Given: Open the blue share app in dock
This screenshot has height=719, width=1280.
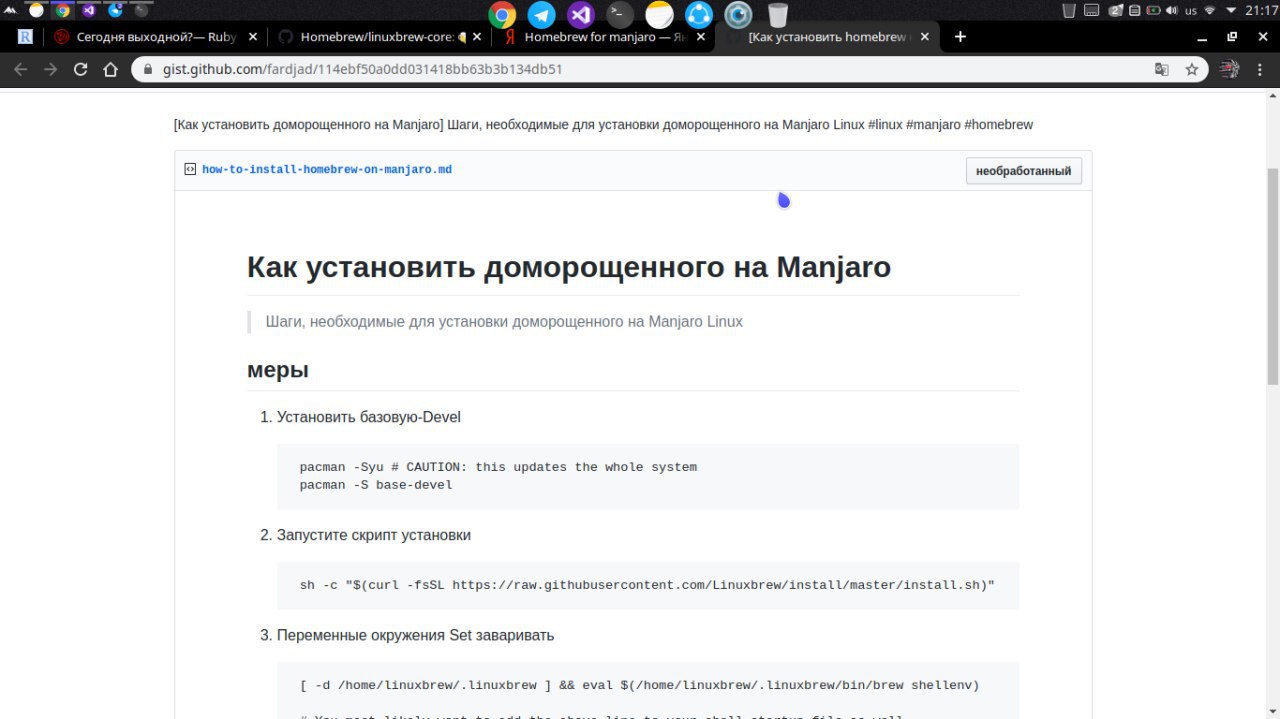Looking at the screenshot, I should (698, 14).
